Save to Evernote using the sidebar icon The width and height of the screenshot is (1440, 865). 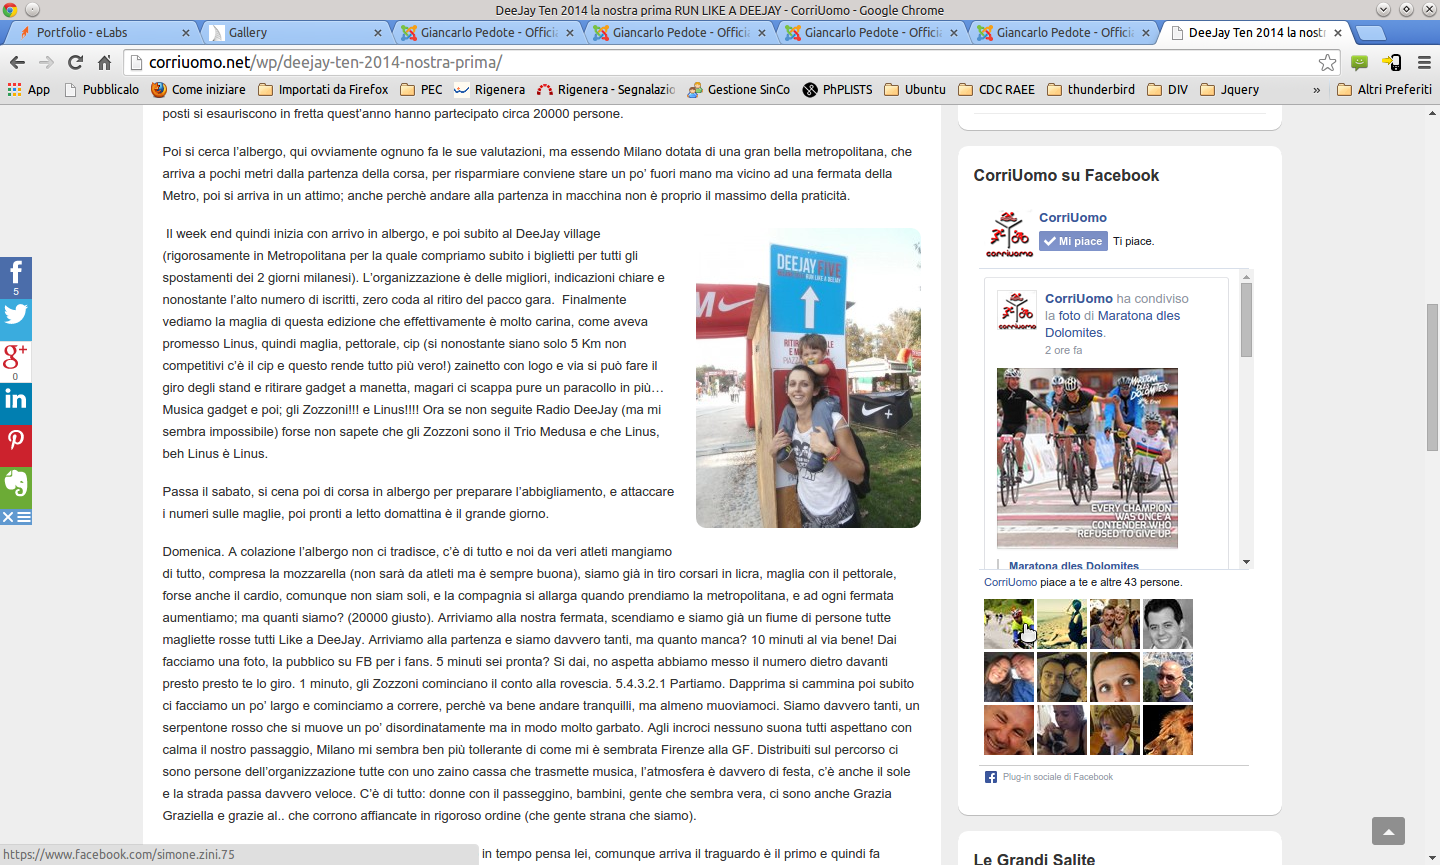(16, 487)
